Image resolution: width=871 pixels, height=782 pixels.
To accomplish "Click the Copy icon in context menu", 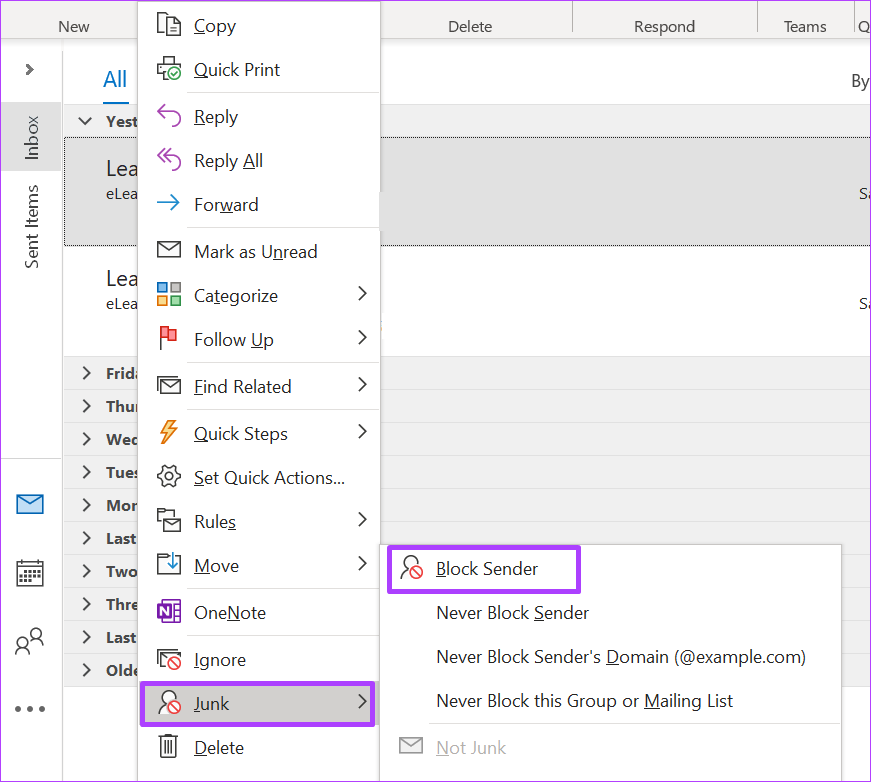I will 168,24.
